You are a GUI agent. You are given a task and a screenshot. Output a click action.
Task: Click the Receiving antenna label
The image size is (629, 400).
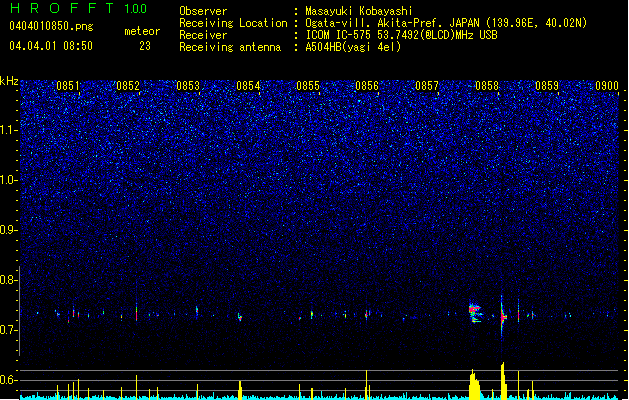[230, 47]
